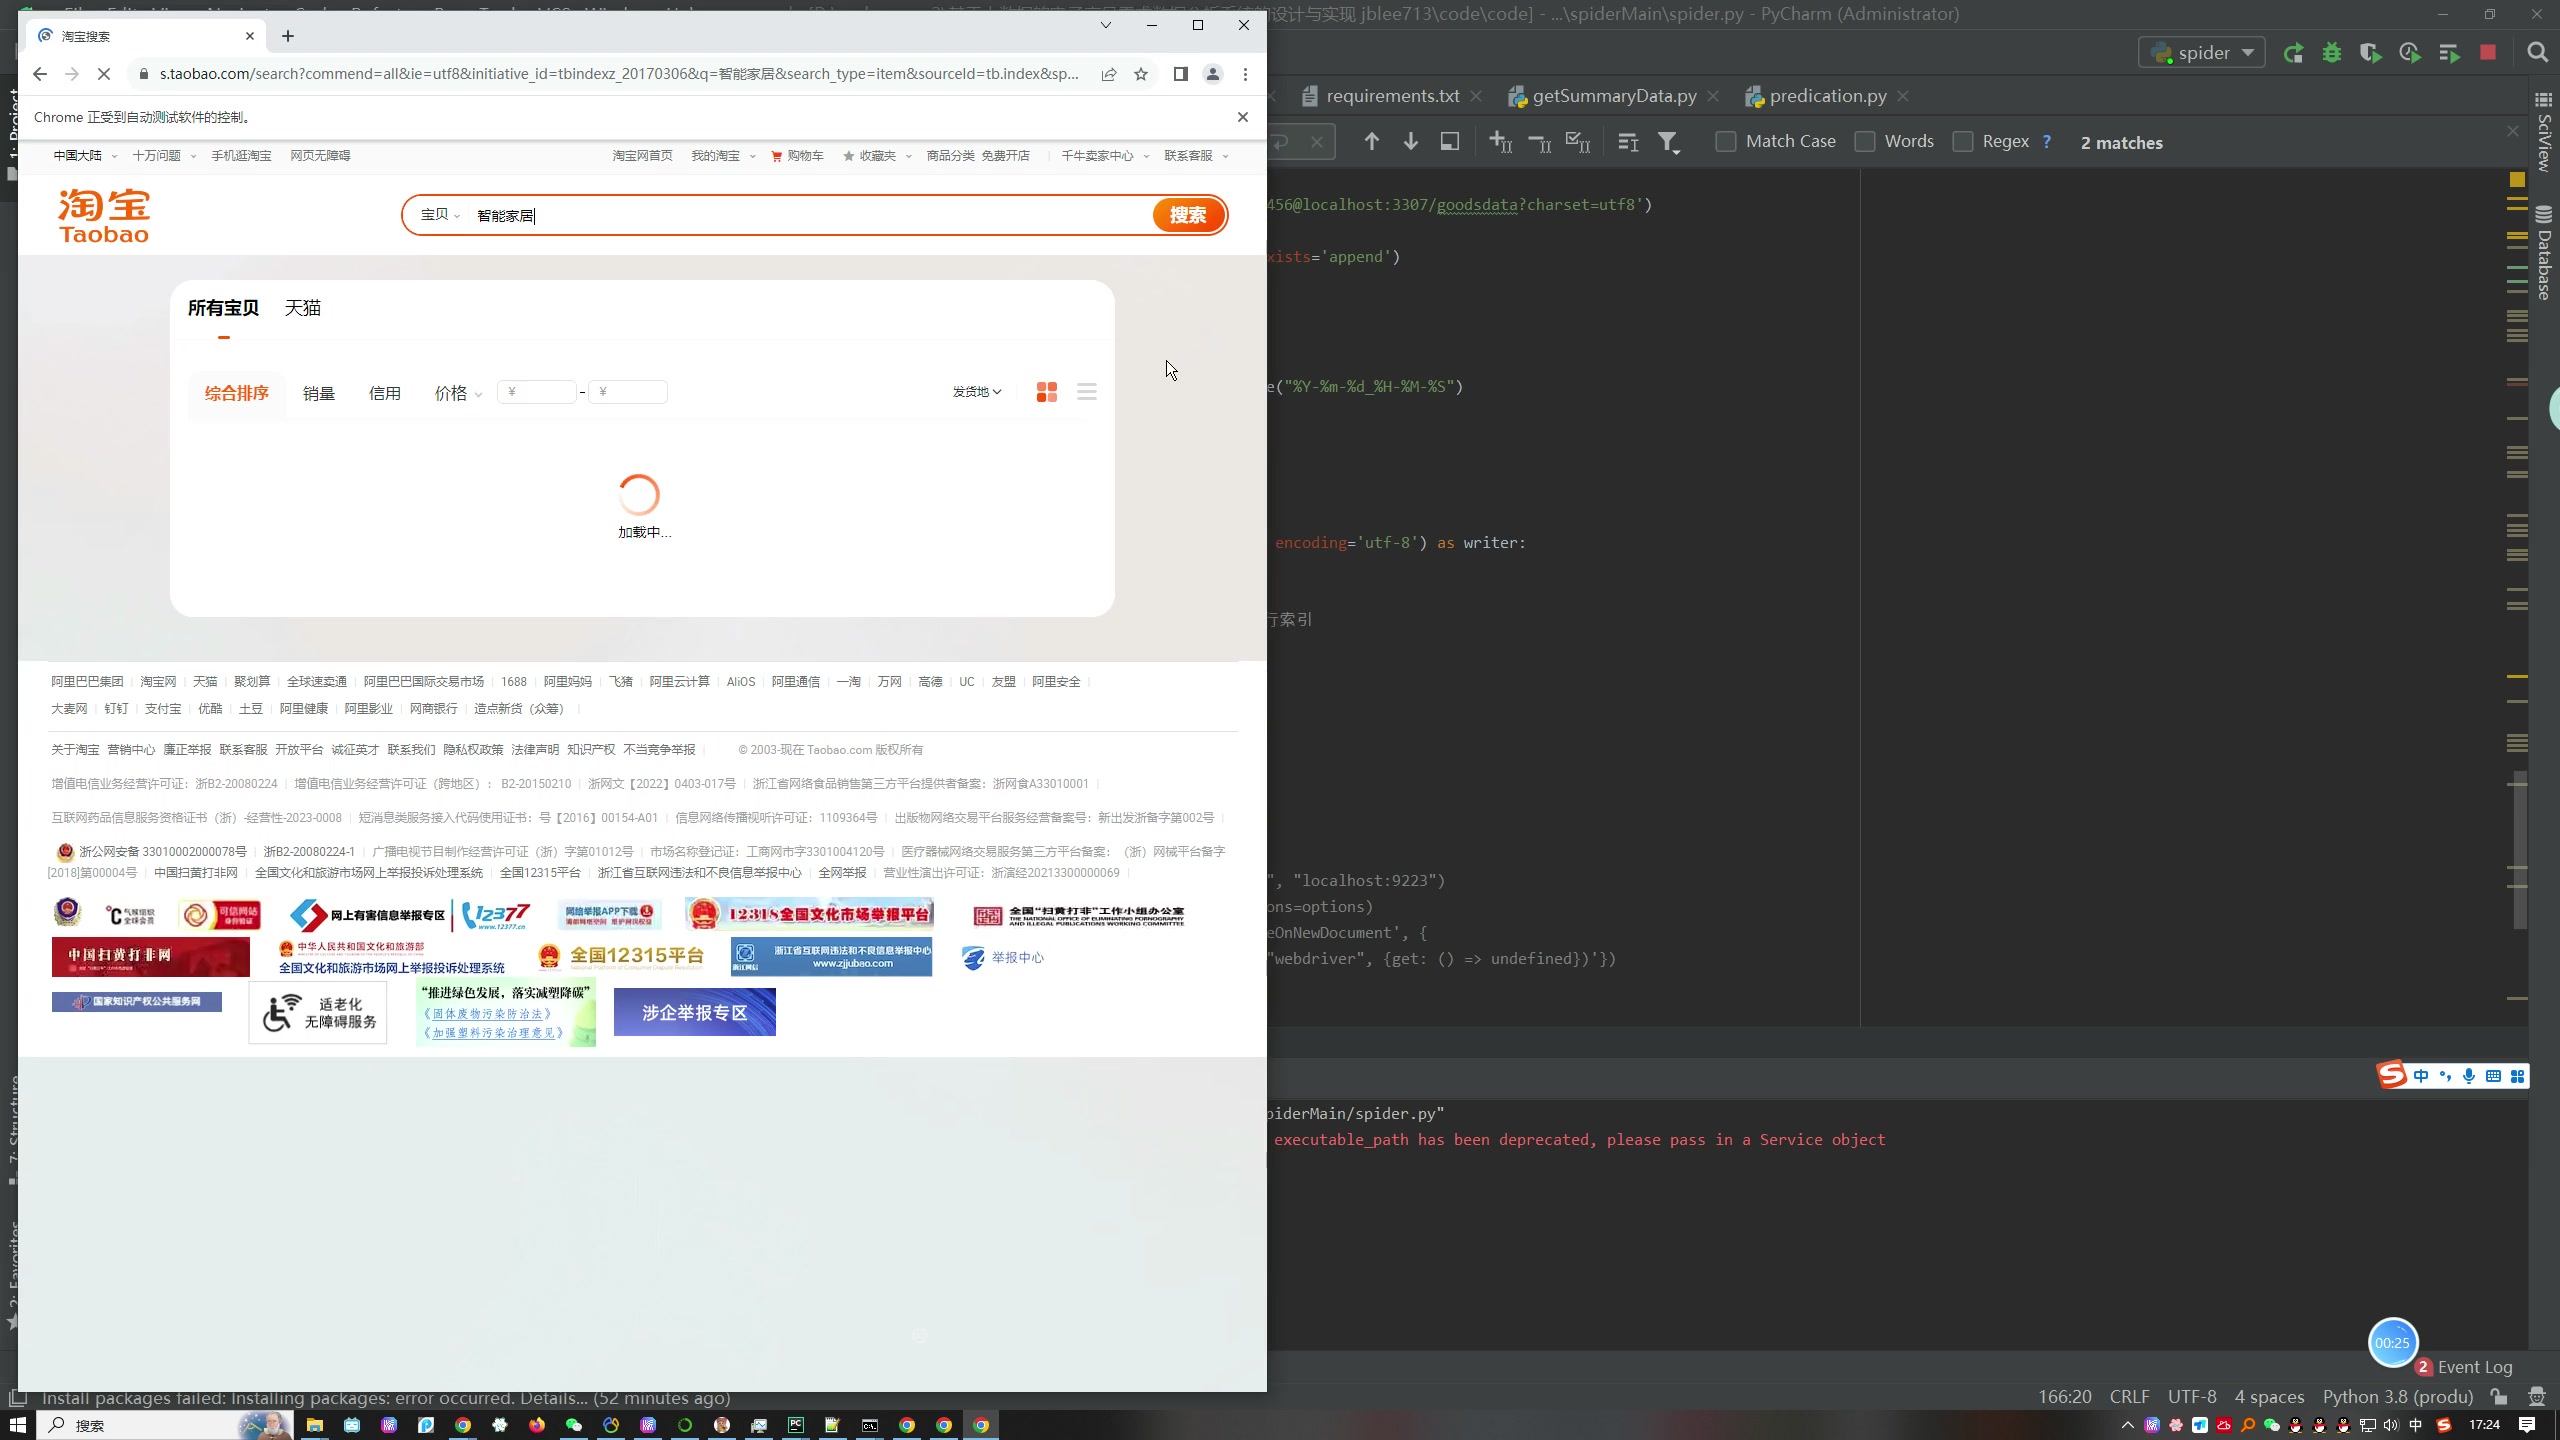
Task: Click Select All Occurrences icon in find bar
Action: (1578, 142)
